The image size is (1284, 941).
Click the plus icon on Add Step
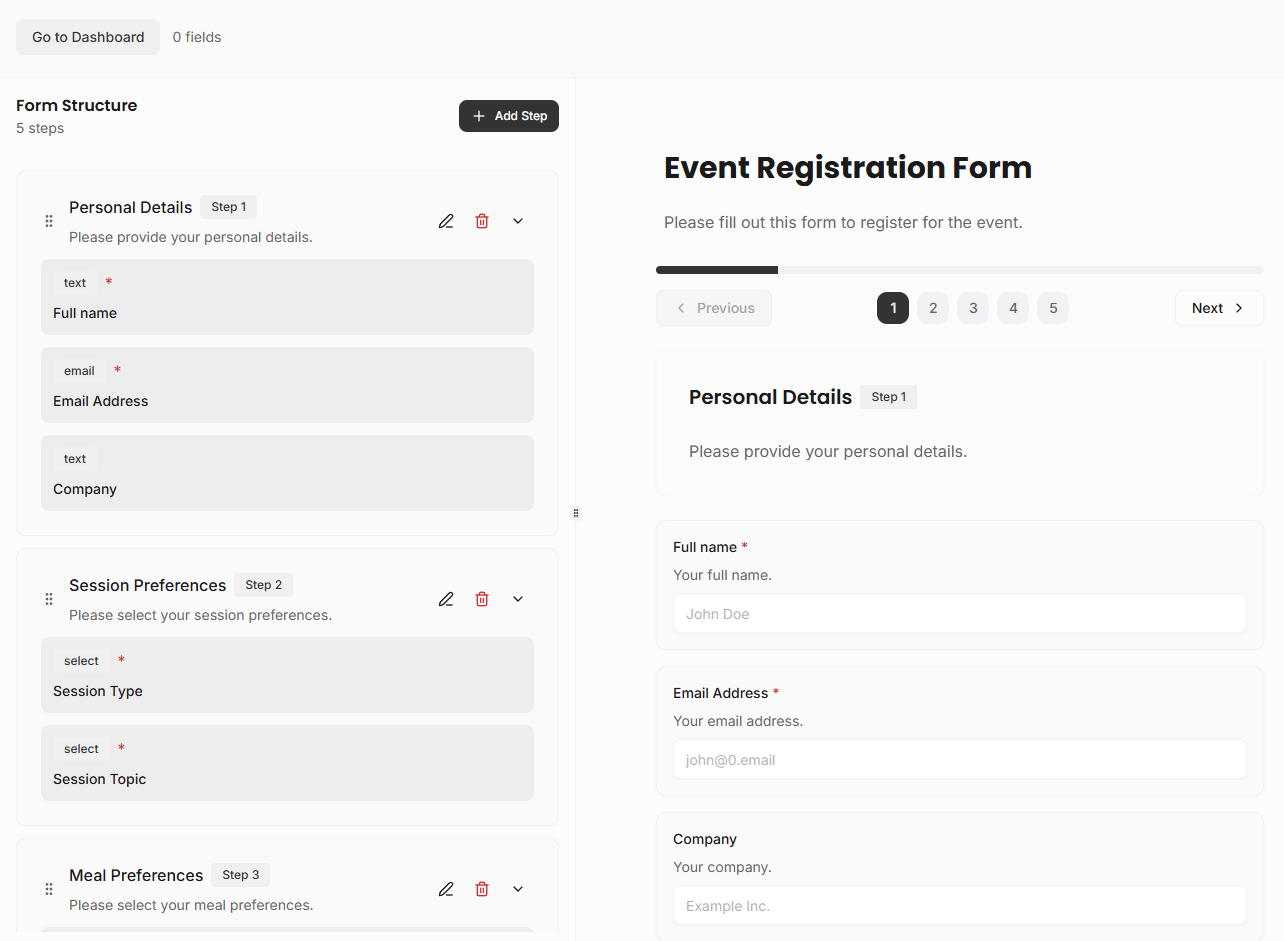(479, 115)
